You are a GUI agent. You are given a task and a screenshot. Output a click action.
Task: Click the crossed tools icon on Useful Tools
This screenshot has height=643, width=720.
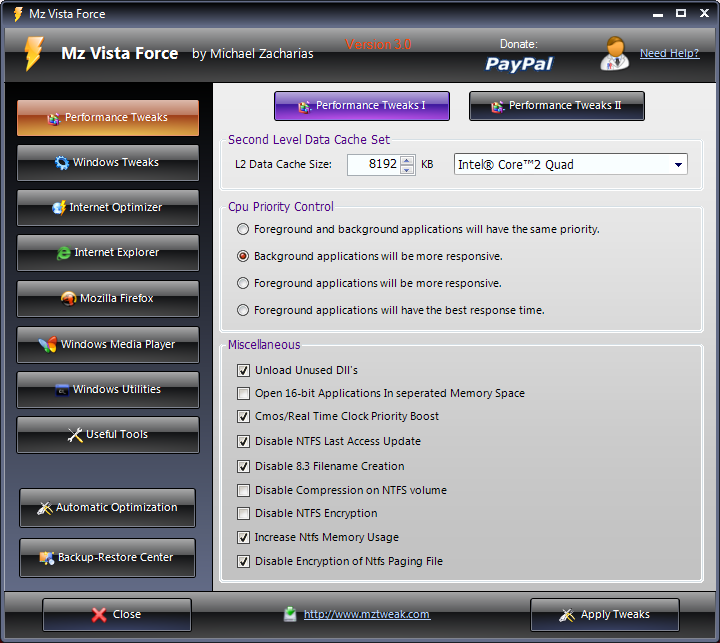(x=75, y=434)
